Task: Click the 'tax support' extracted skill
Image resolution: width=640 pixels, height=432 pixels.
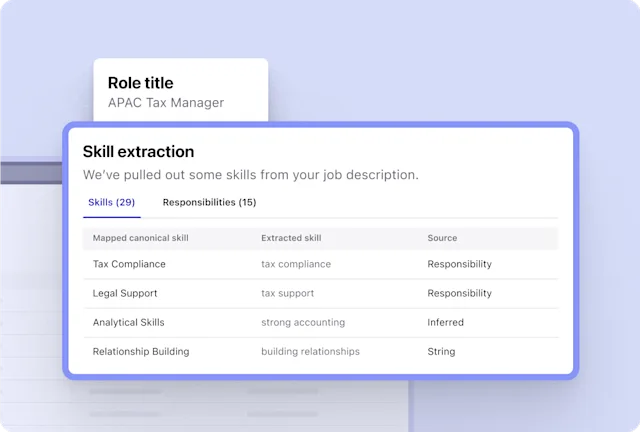Action: tap(288, 293)
